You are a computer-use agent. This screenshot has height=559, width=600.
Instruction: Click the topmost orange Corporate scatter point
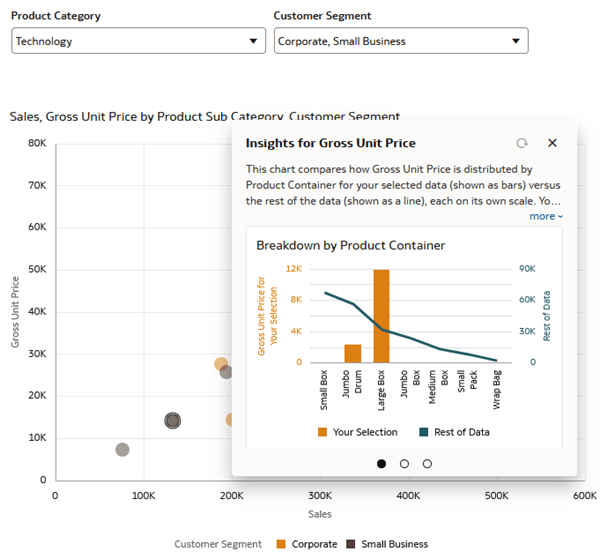(221, 364)
